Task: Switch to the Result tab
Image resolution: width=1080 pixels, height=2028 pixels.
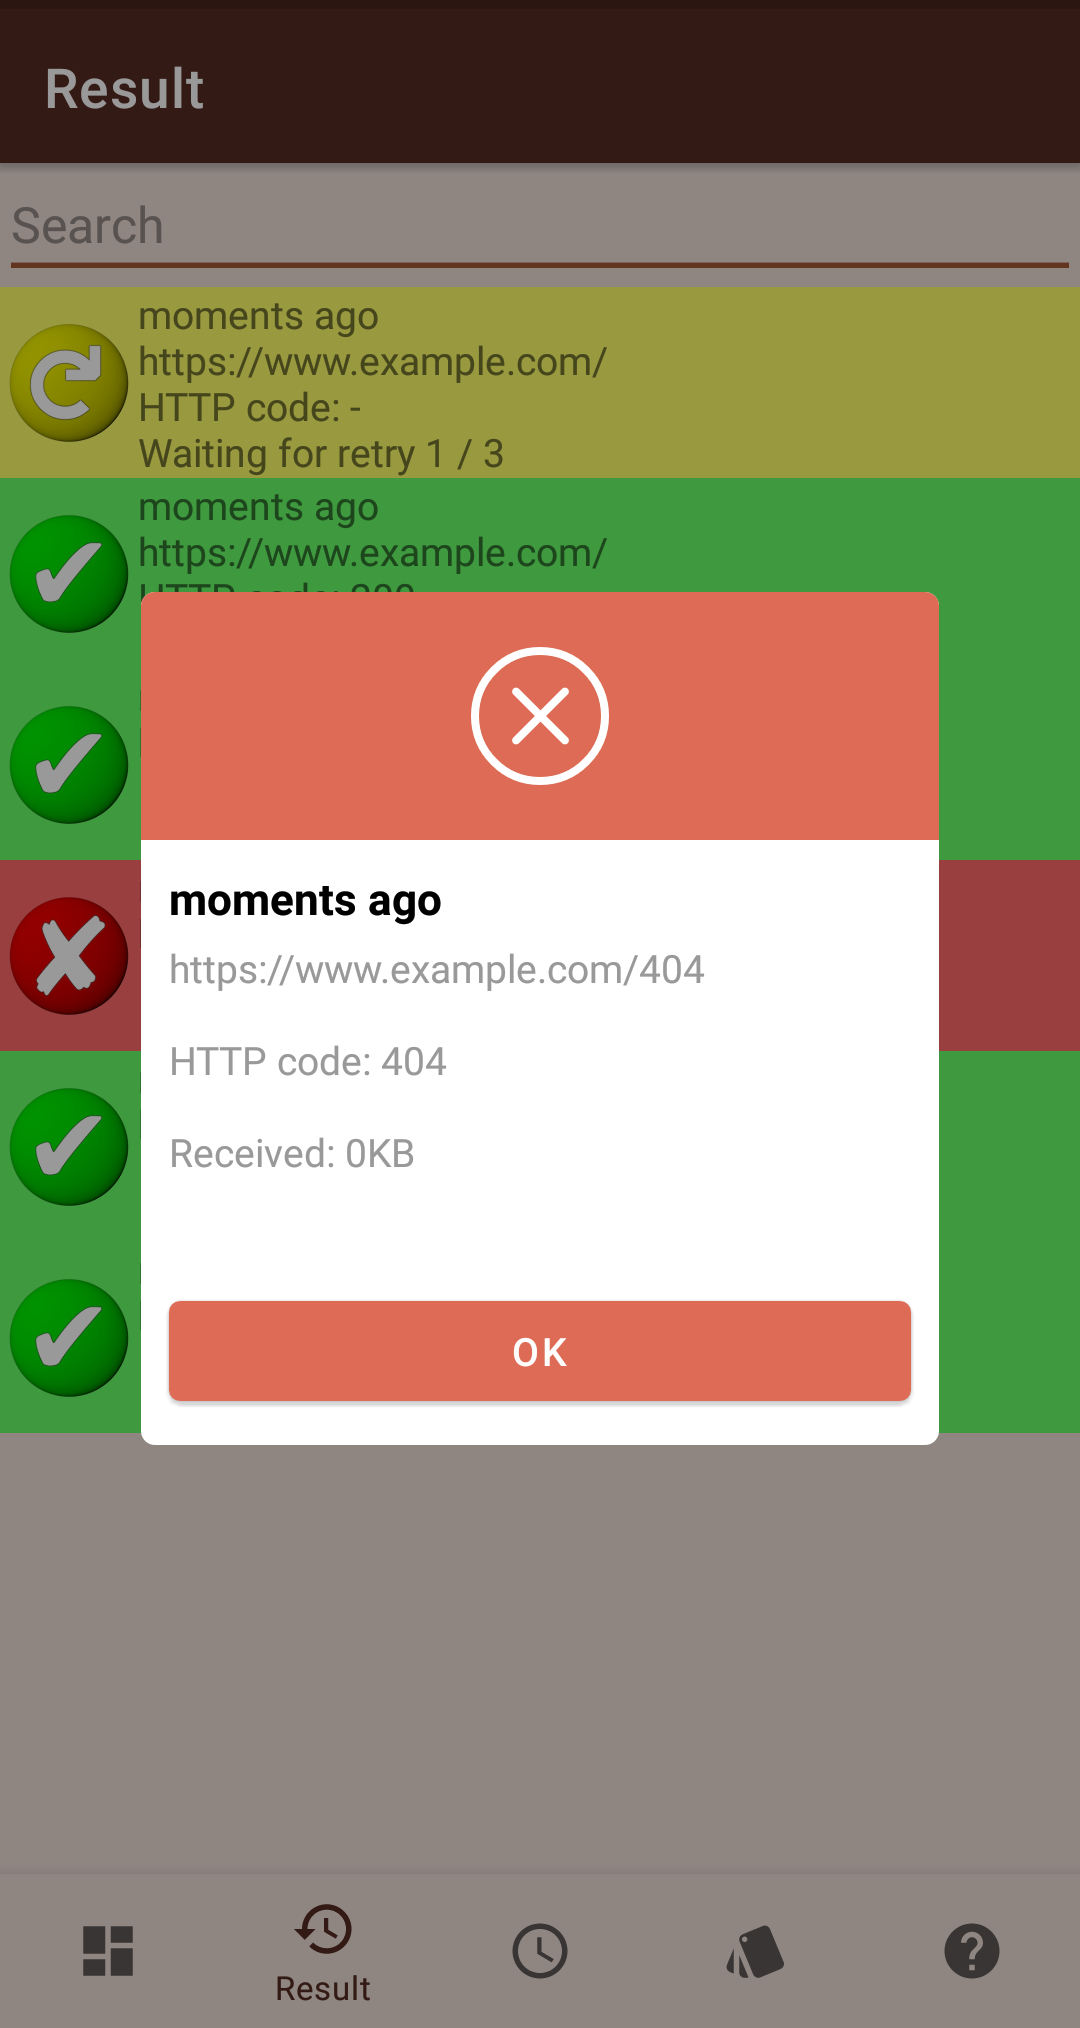Action: coord(323,1953)
